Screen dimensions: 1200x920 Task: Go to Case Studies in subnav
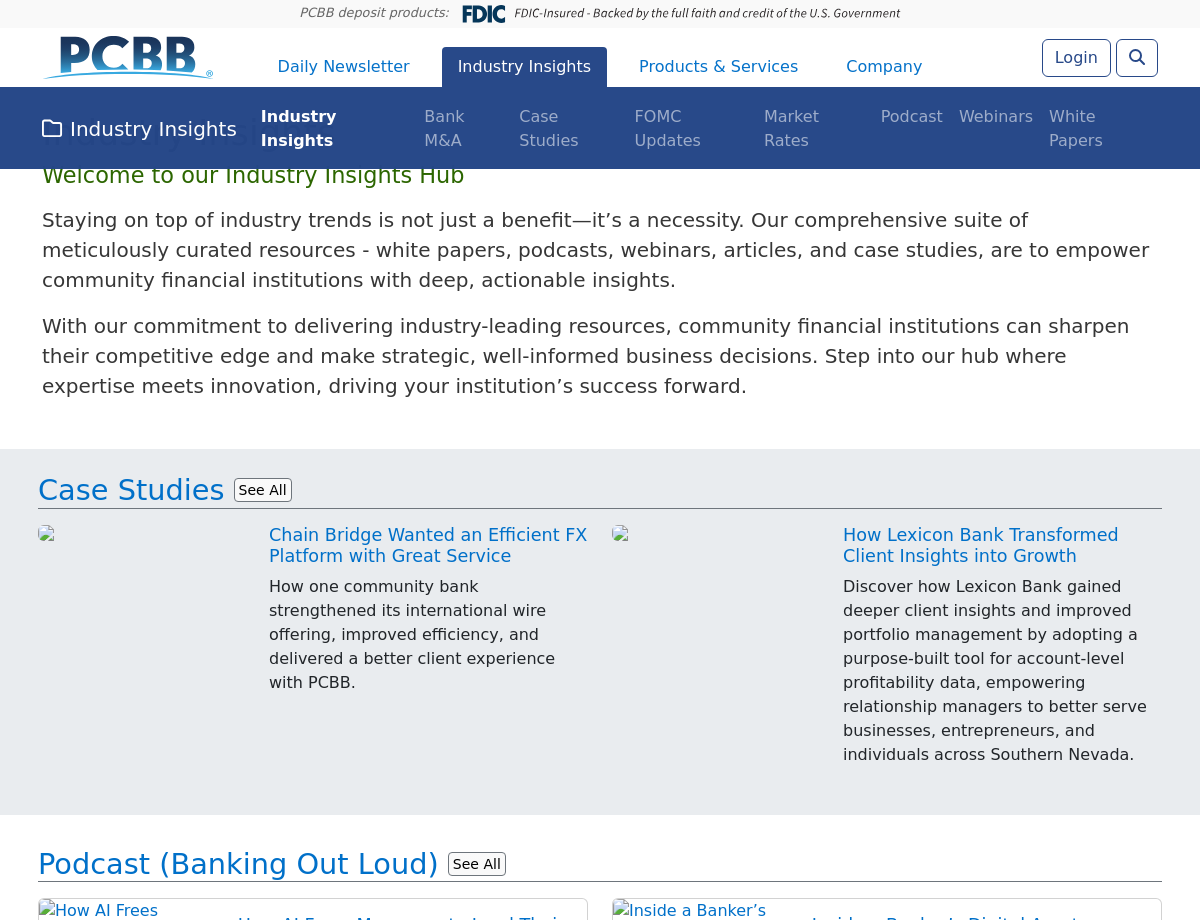(x=548, y=129)
